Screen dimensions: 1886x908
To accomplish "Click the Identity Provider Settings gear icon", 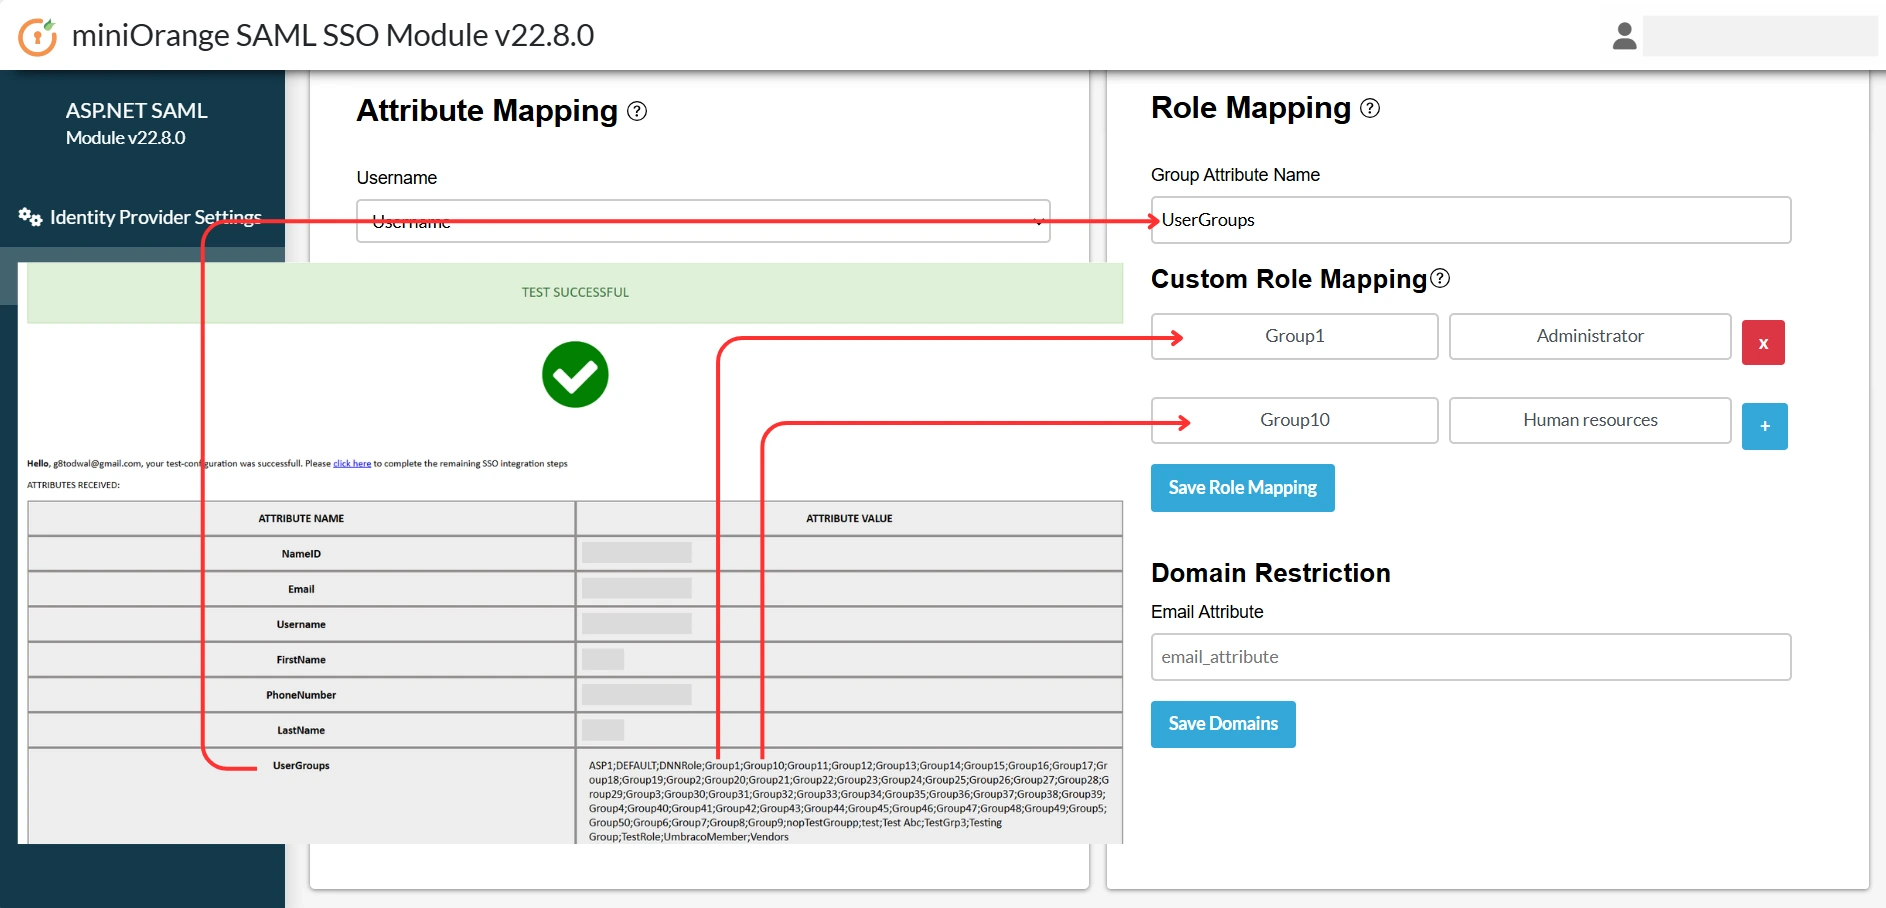I will pos(30,216).
